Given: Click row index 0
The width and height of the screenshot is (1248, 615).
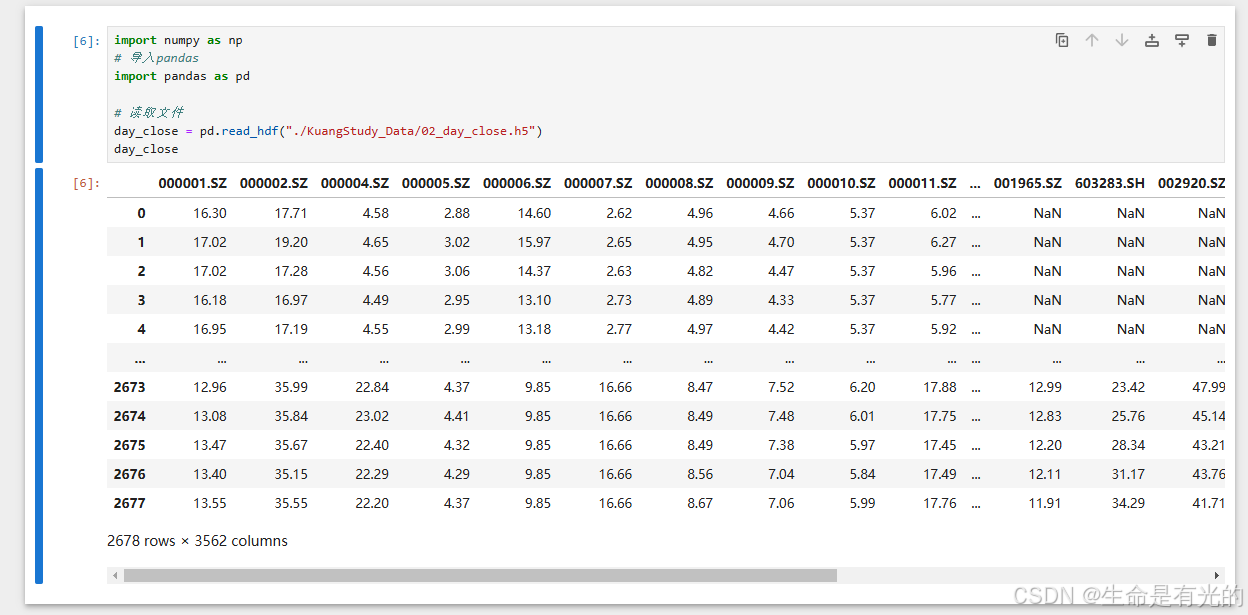Looking at the screenshot, I should pyautogui.click(x=141, y=213).
